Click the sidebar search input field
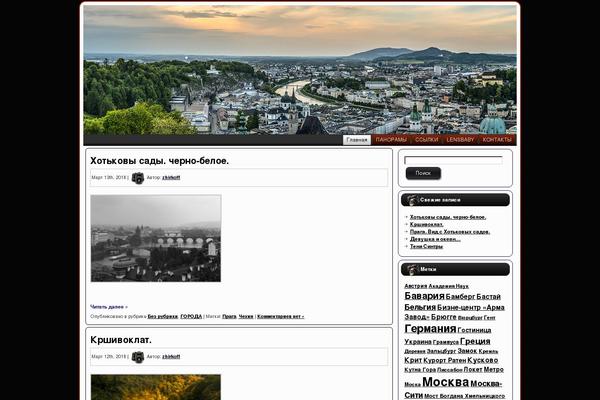The height and width of the screenshot is (400, 600). pyautogui.click(x=453, y=160)
